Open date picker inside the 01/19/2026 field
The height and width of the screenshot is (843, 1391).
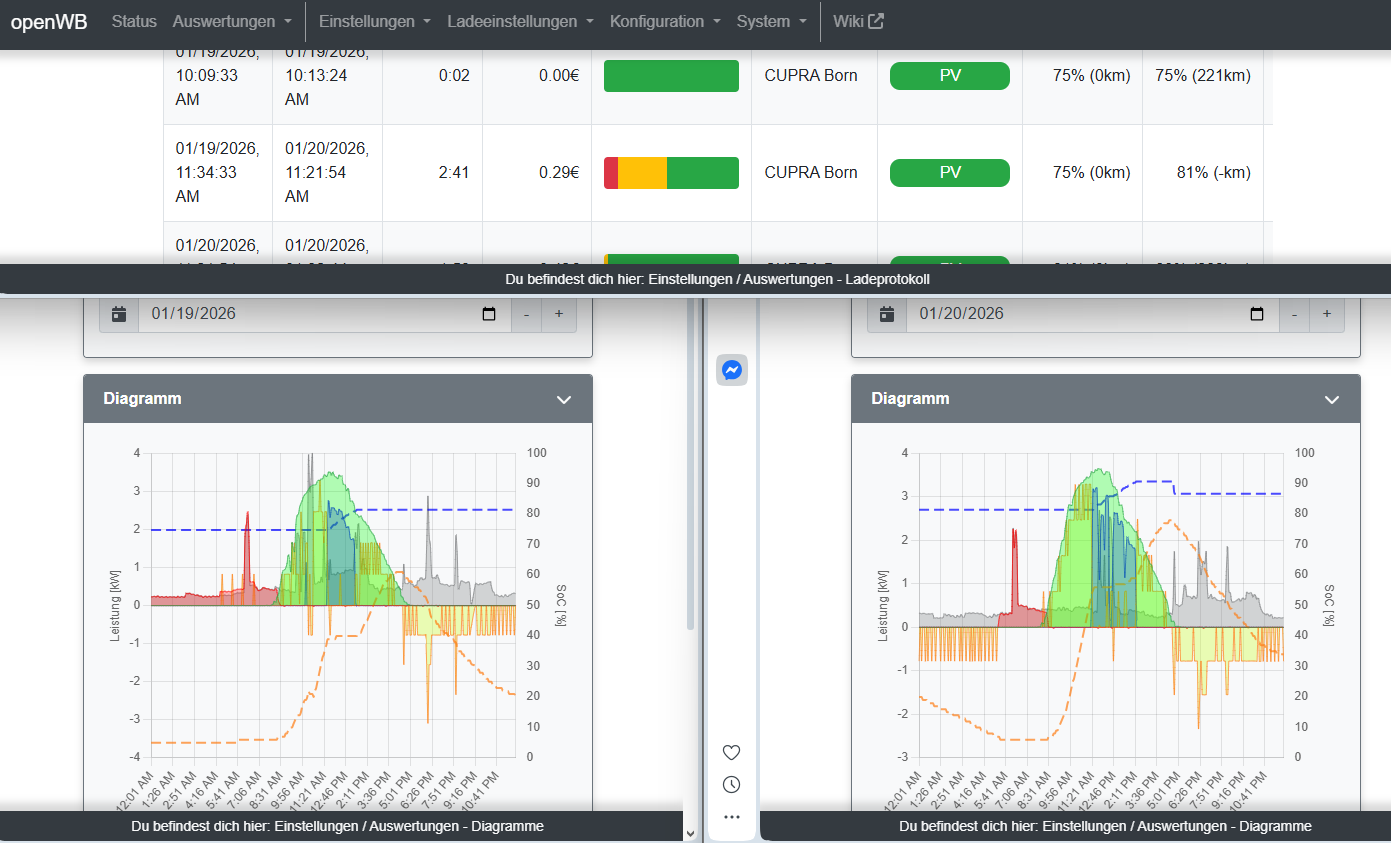click(489, 314)
